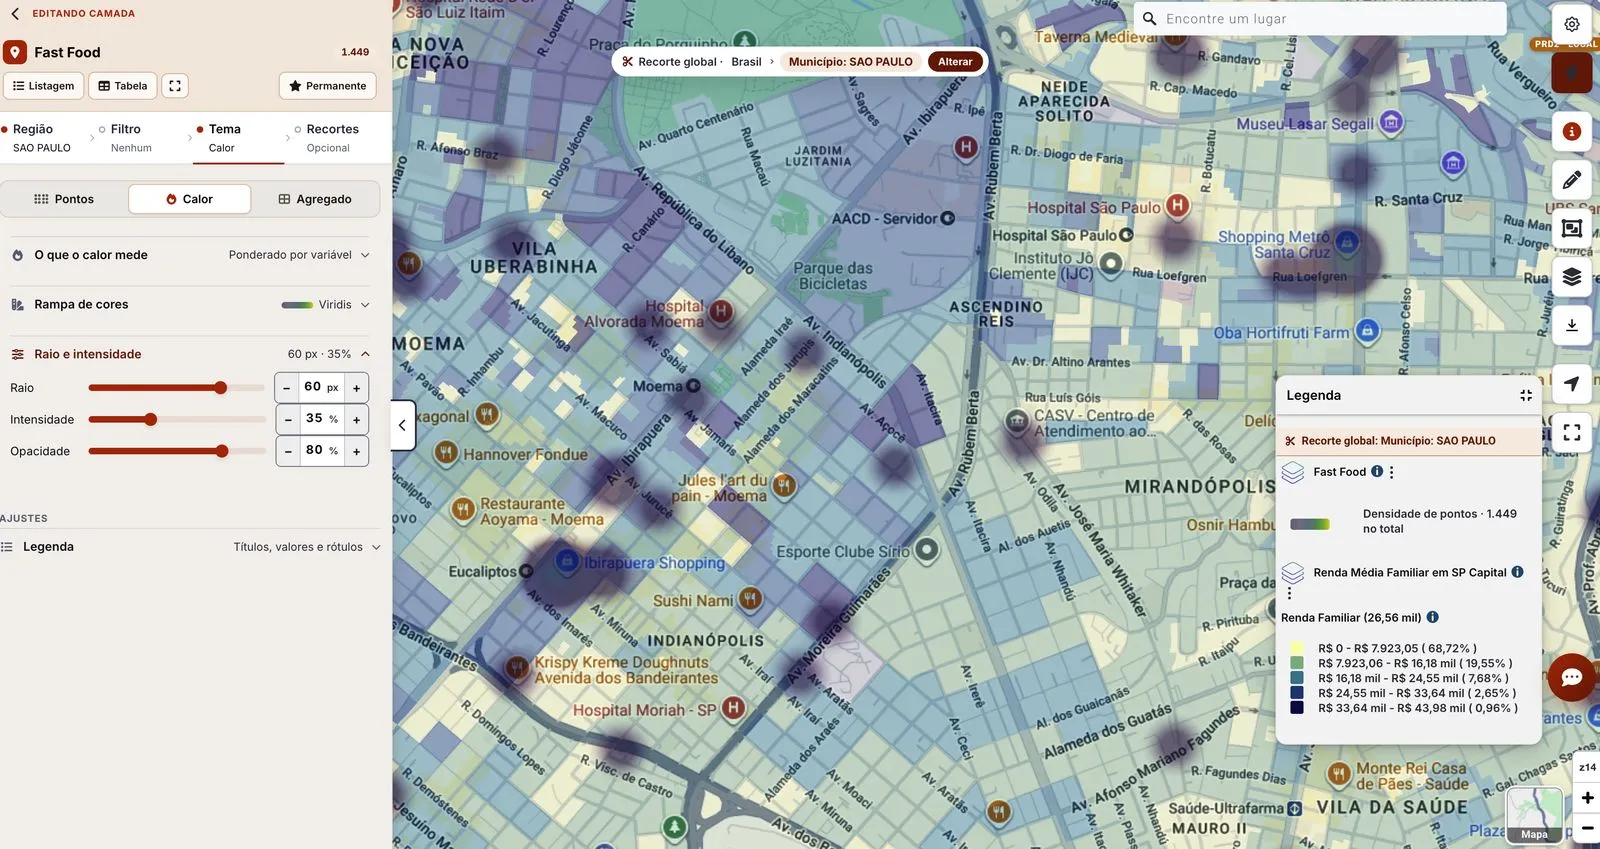Collapse the left editing panel
Screen dimensions: 1600x849
click(x=402, y=425)
